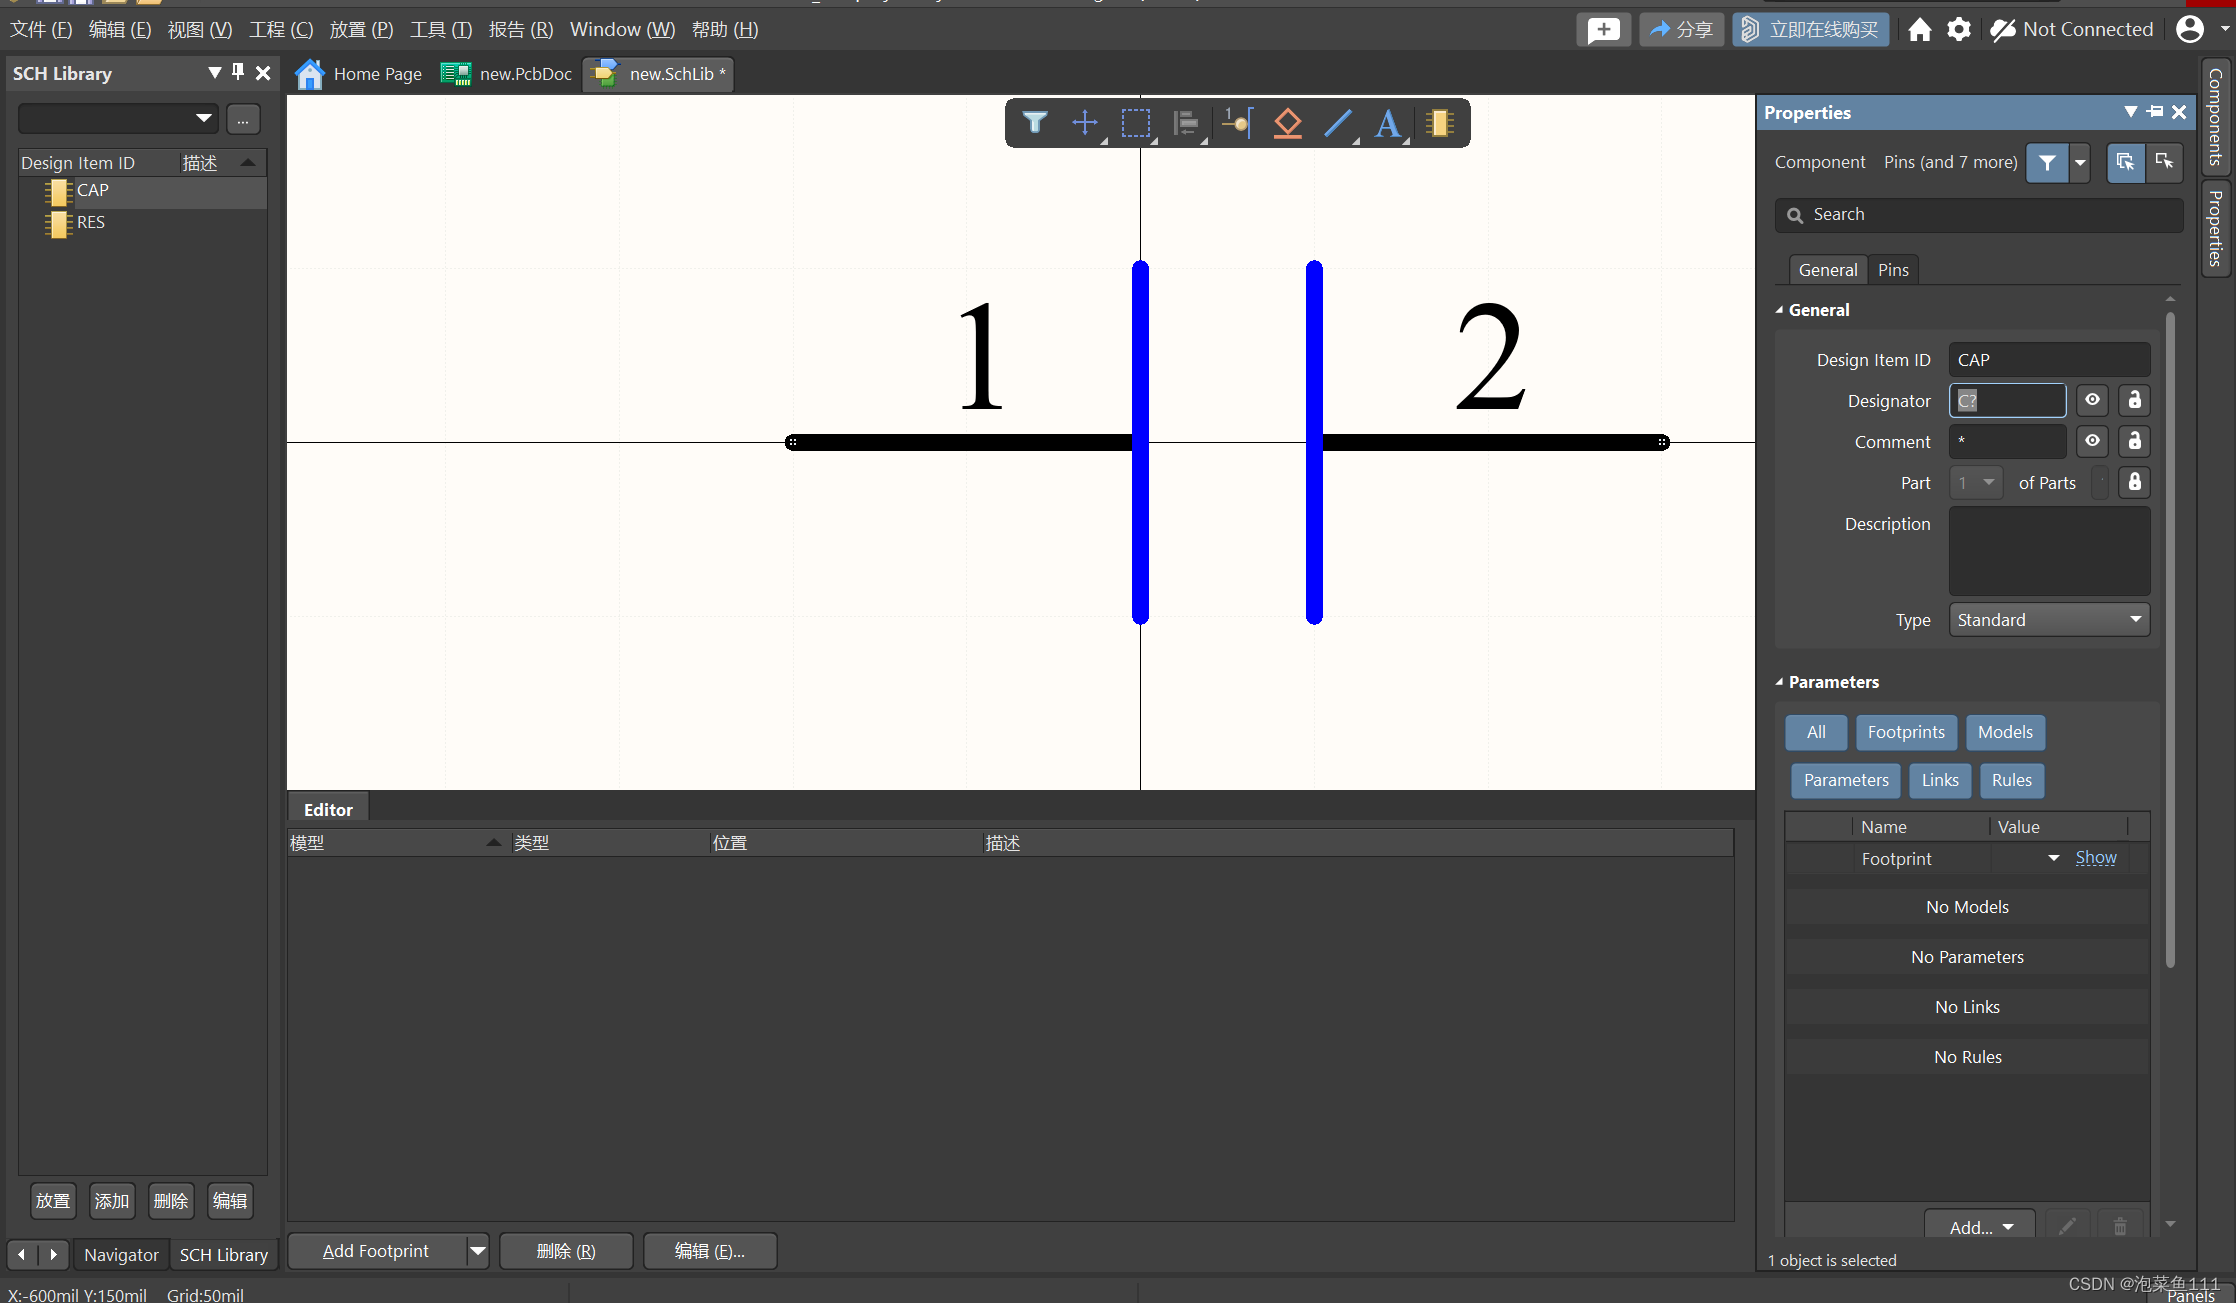2236x1303 pixels.
Task: Click the Add Component Part icon
Action: pos(1439,123)
